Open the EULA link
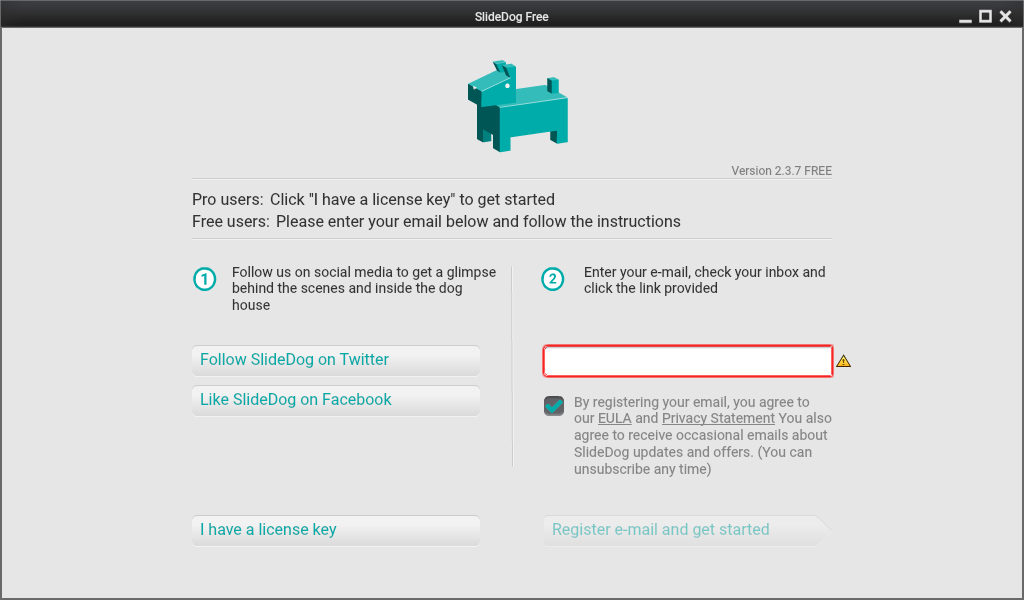This screenshot has width=1024, height=600. tap(614, 418)
